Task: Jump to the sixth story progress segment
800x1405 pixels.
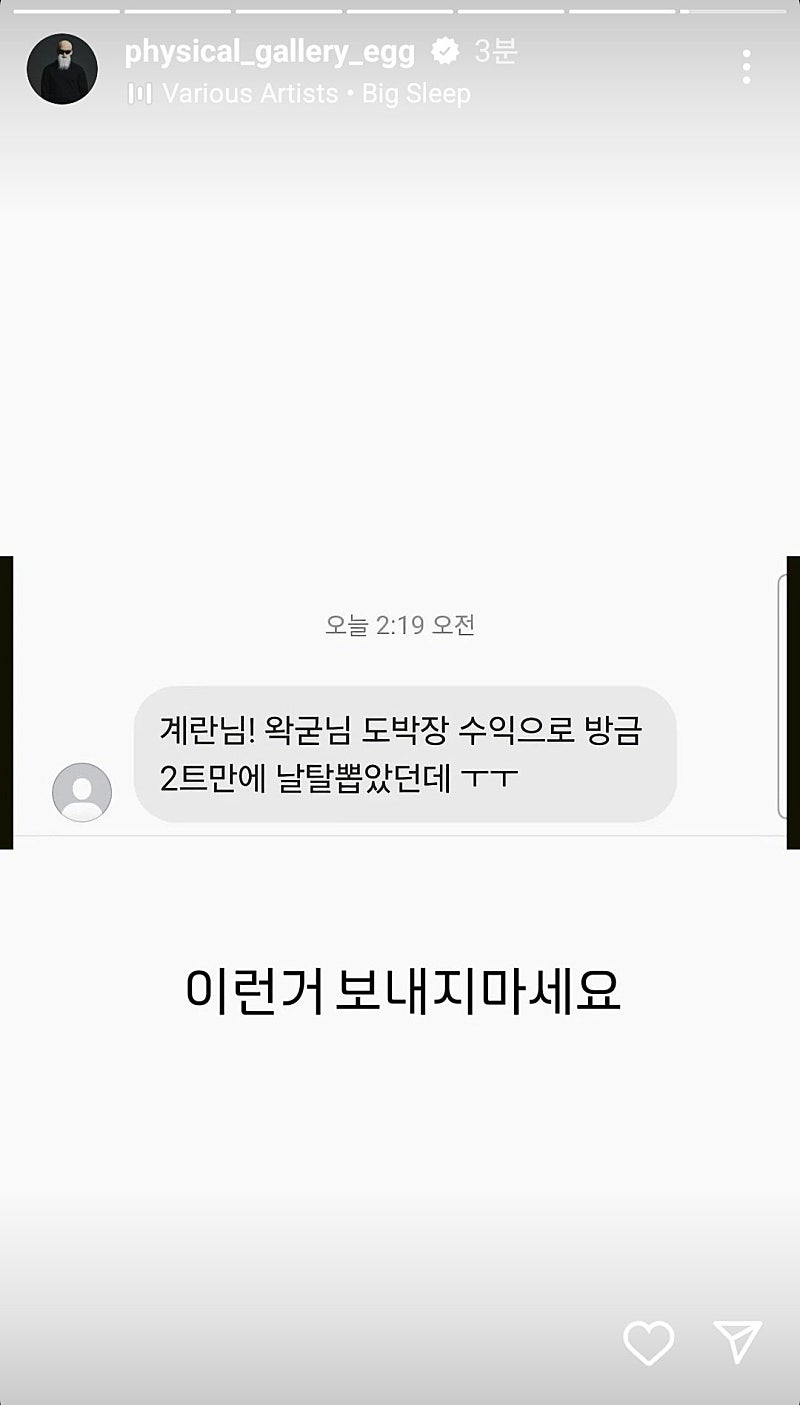Action: click(623, 11)
